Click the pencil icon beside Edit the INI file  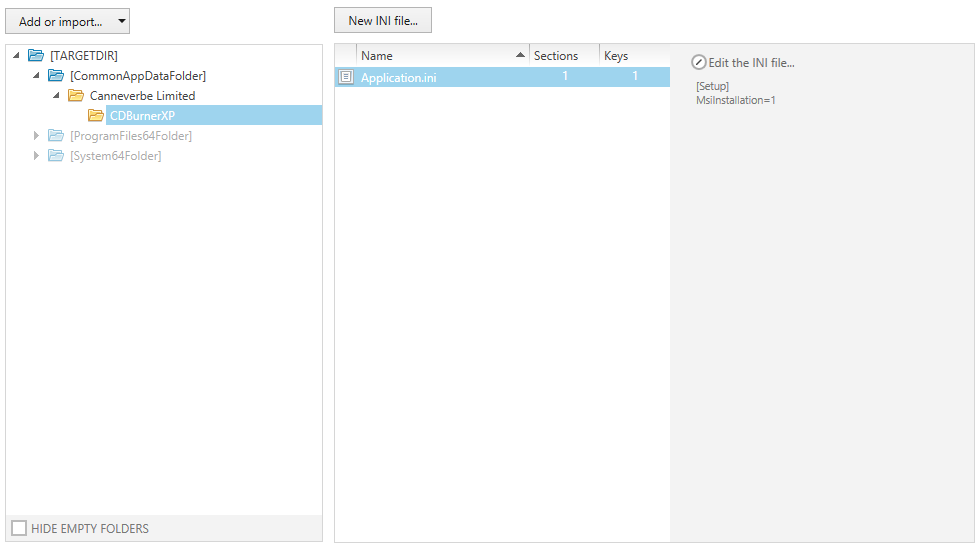[699, 63]
